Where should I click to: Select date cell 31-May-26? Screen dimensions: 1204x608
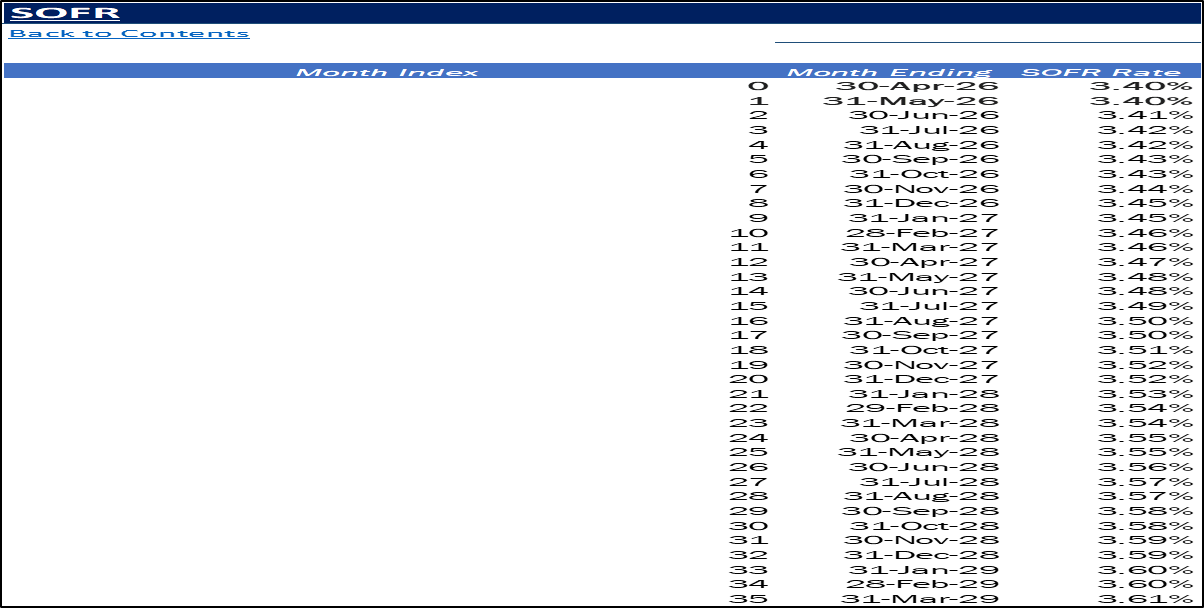(x=911, y=101)
